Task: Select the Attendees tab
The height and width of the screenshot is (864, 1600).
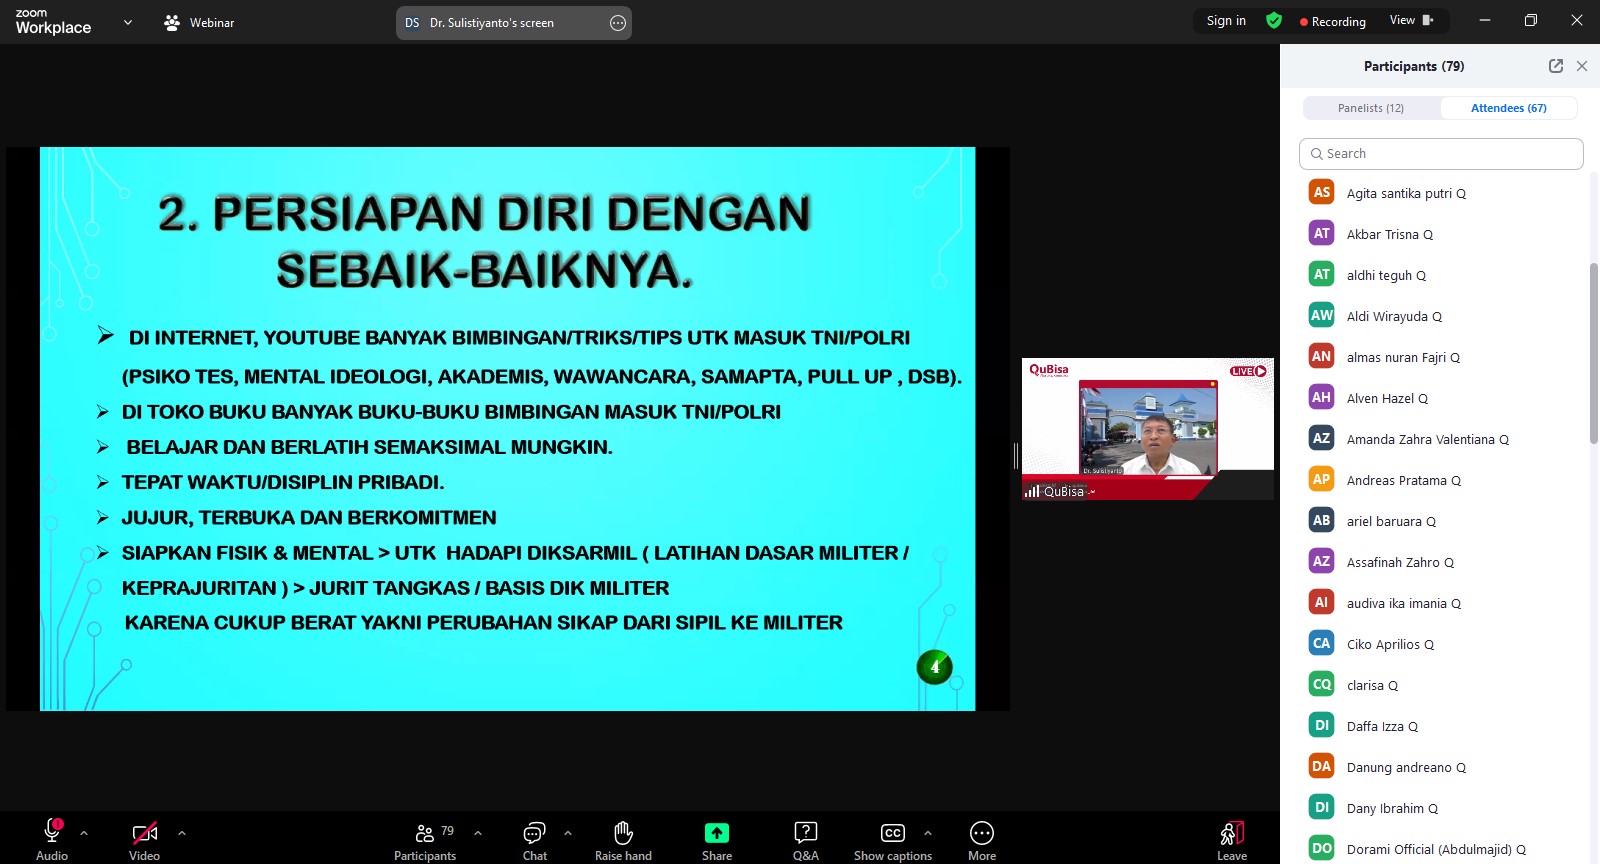Action: pyautogui.click(x=1508, y=108)
